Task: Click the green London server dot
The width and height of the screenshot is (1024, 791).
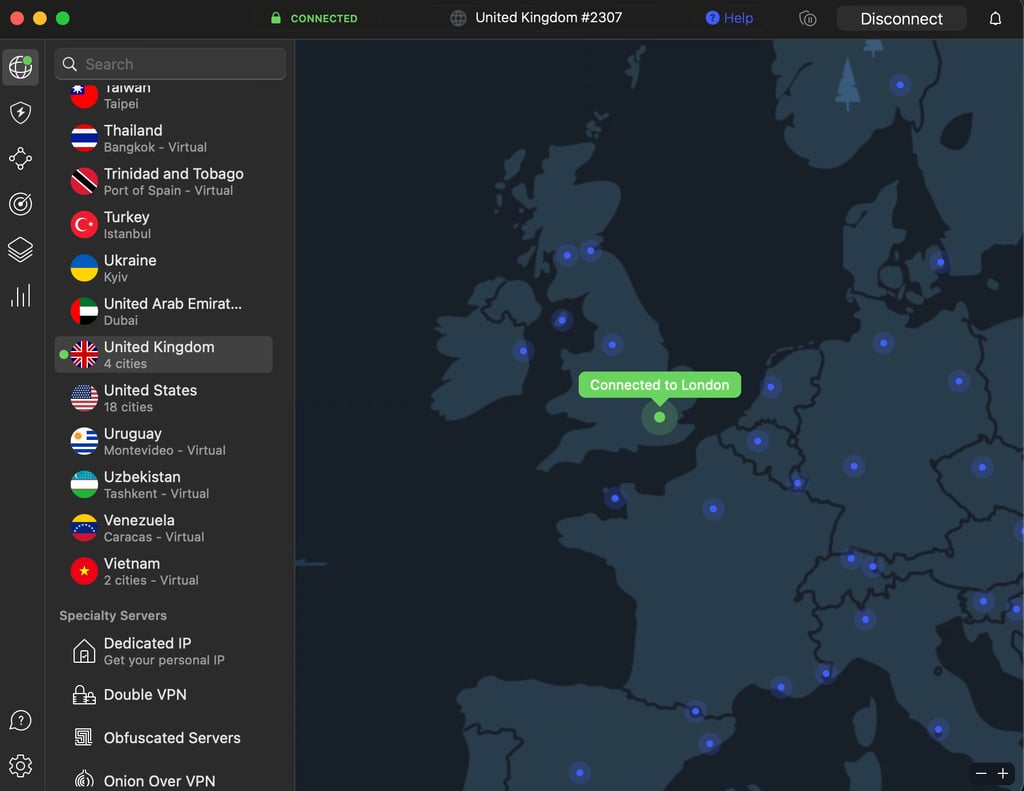Action: pos(660,417)
